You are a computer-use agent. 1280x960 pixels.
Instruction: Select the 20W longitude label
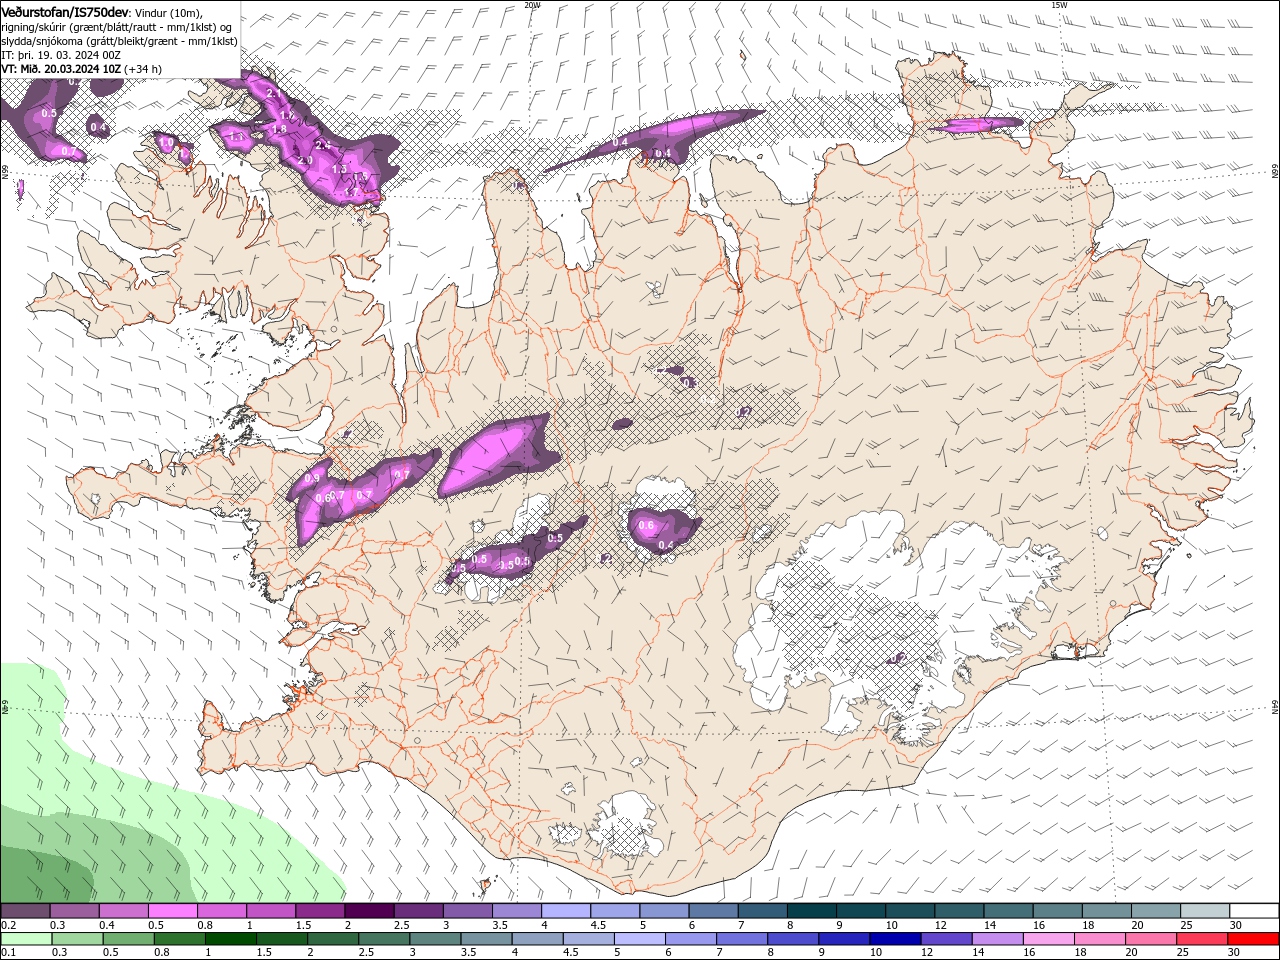532,5
